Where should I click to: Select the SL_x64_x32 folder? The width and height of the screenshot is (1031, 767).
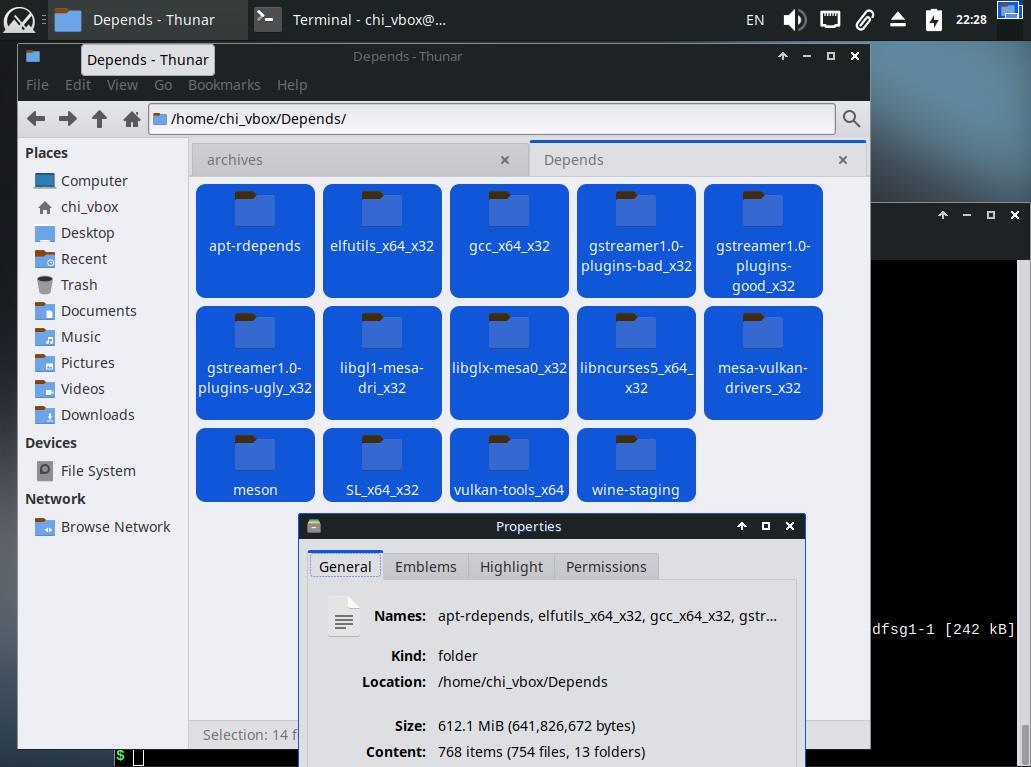coord(382,465)
